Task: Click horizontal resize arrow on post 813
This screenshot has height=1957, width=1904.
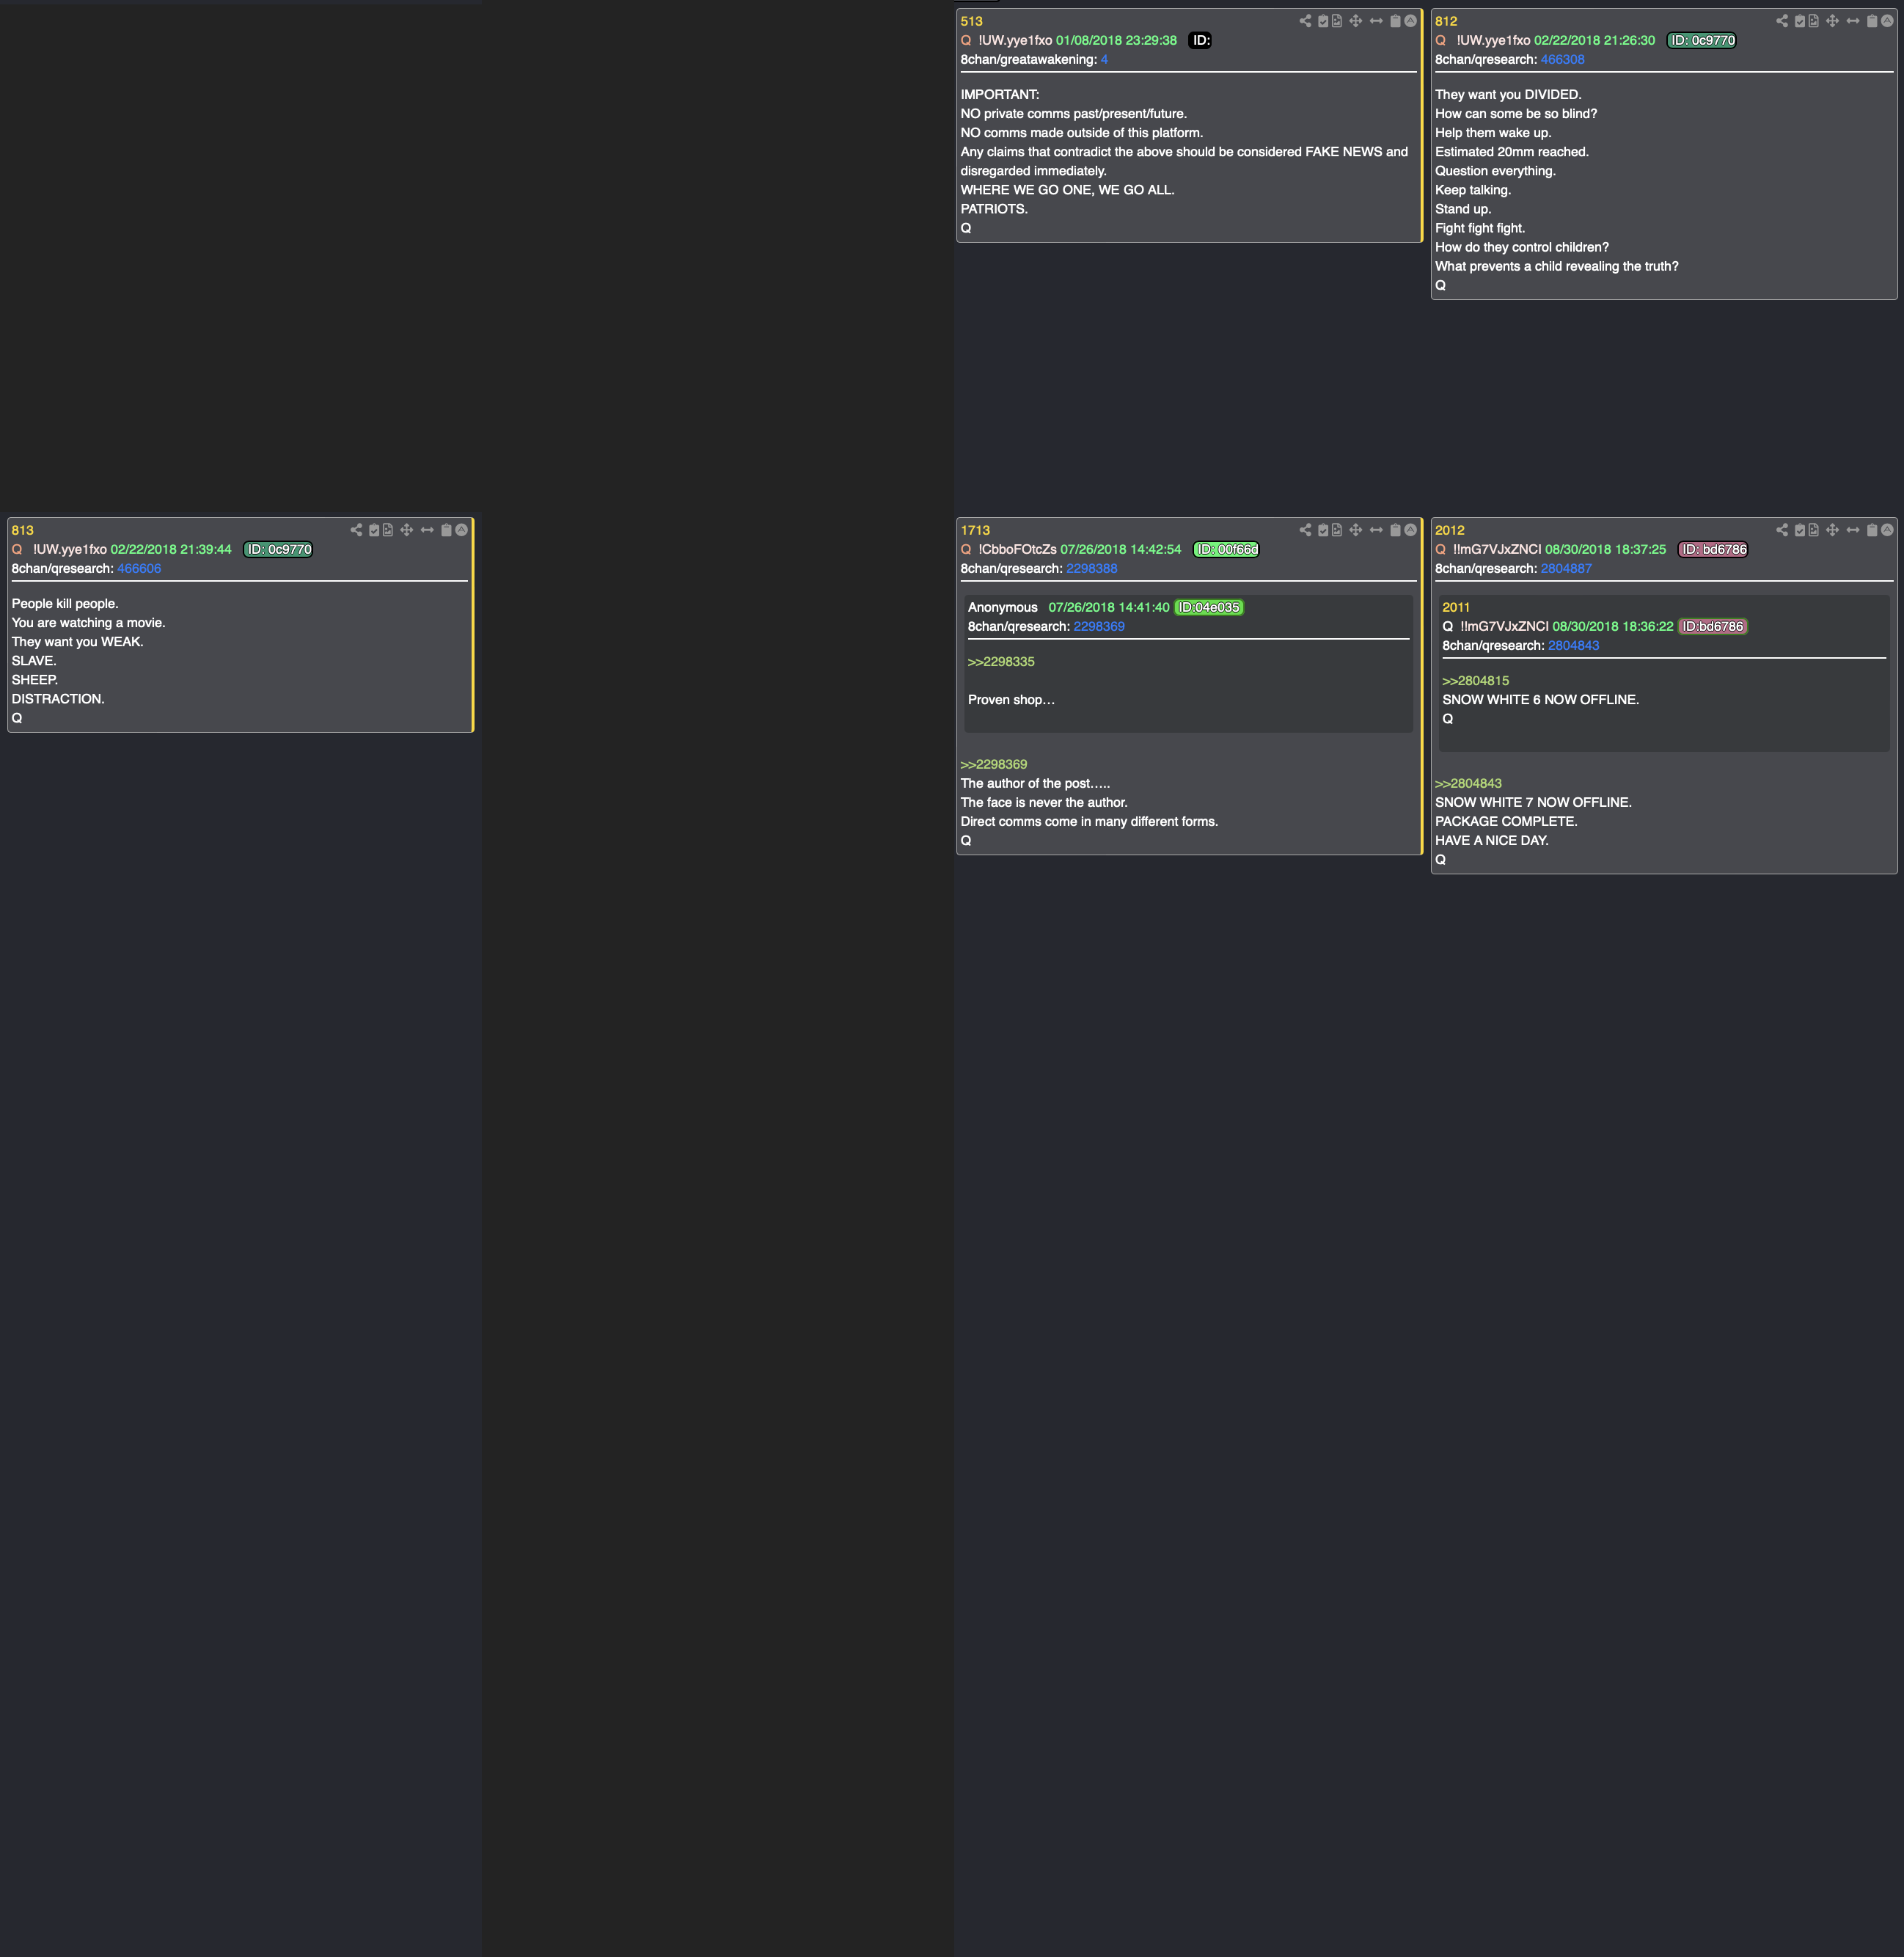Action: pyautogui.click(x=427, y=530)
